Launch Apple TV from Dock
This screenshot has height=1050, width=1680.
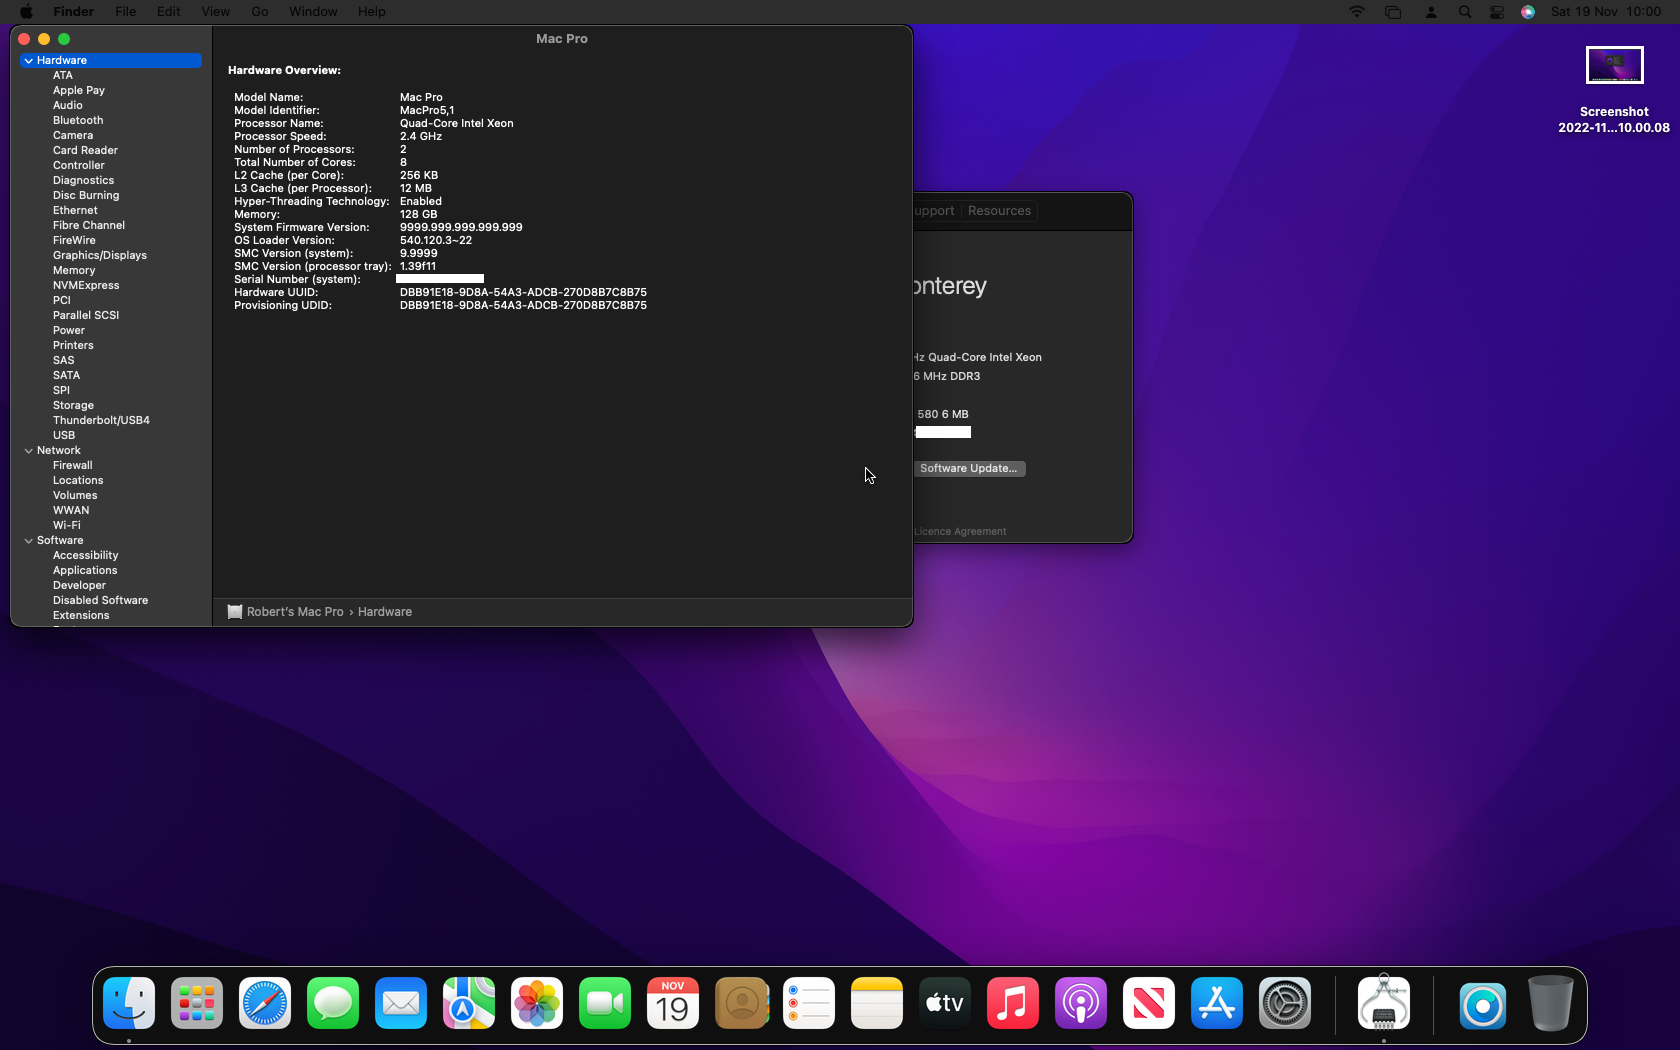tap(945, 1003)
